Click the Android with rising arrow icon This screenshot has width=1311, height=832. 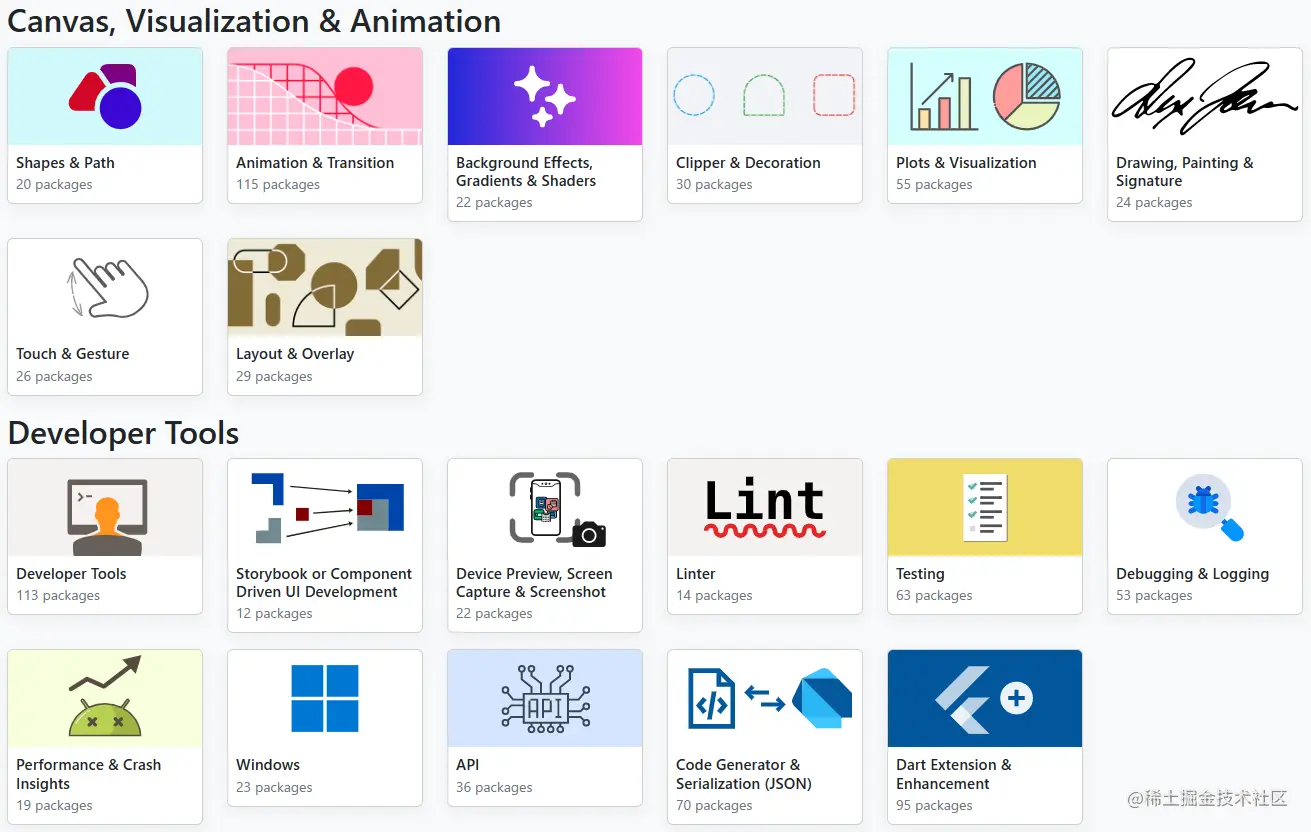pos(105,696)
